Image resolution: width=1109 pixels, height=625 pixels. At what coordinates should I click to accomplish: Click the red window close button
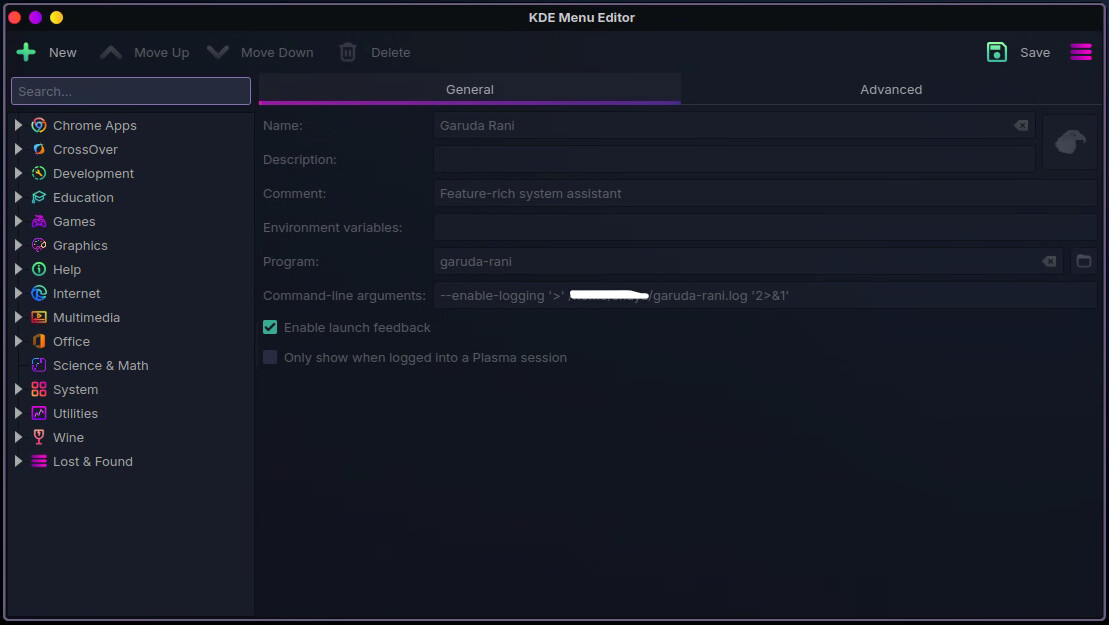[x=15, y=18]
